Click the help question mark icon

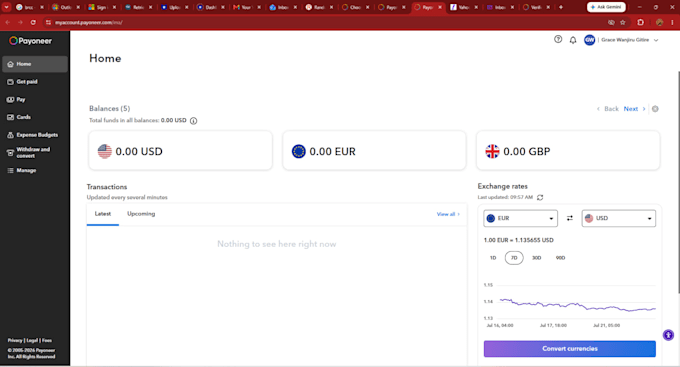558,39
